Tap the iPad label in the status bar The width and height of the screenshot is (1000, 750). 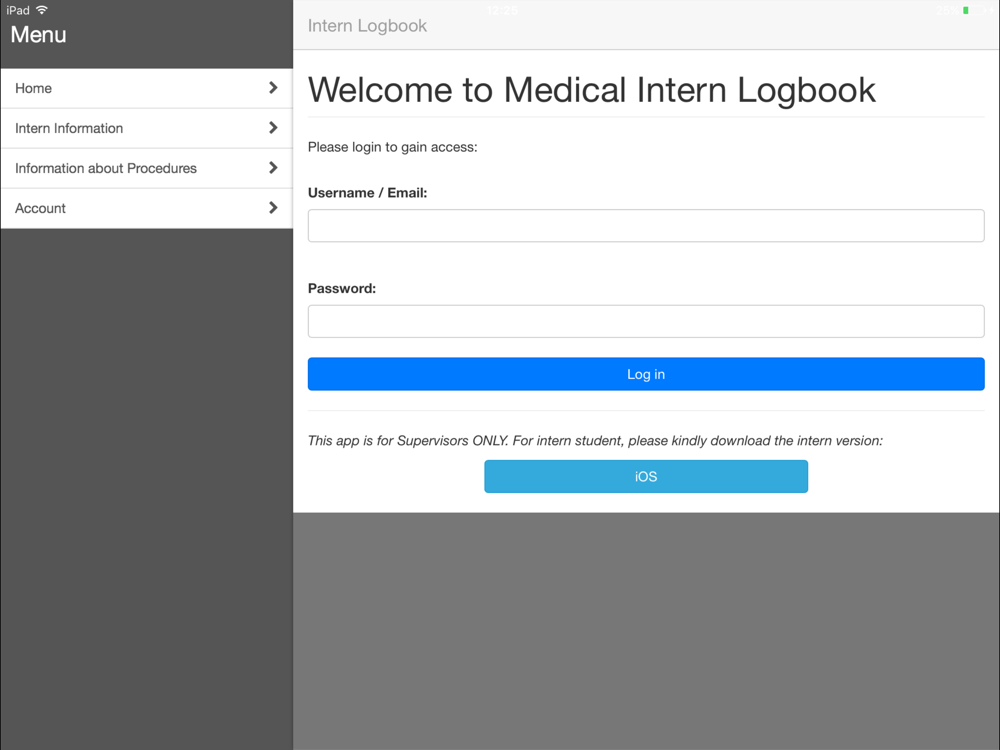18,10
